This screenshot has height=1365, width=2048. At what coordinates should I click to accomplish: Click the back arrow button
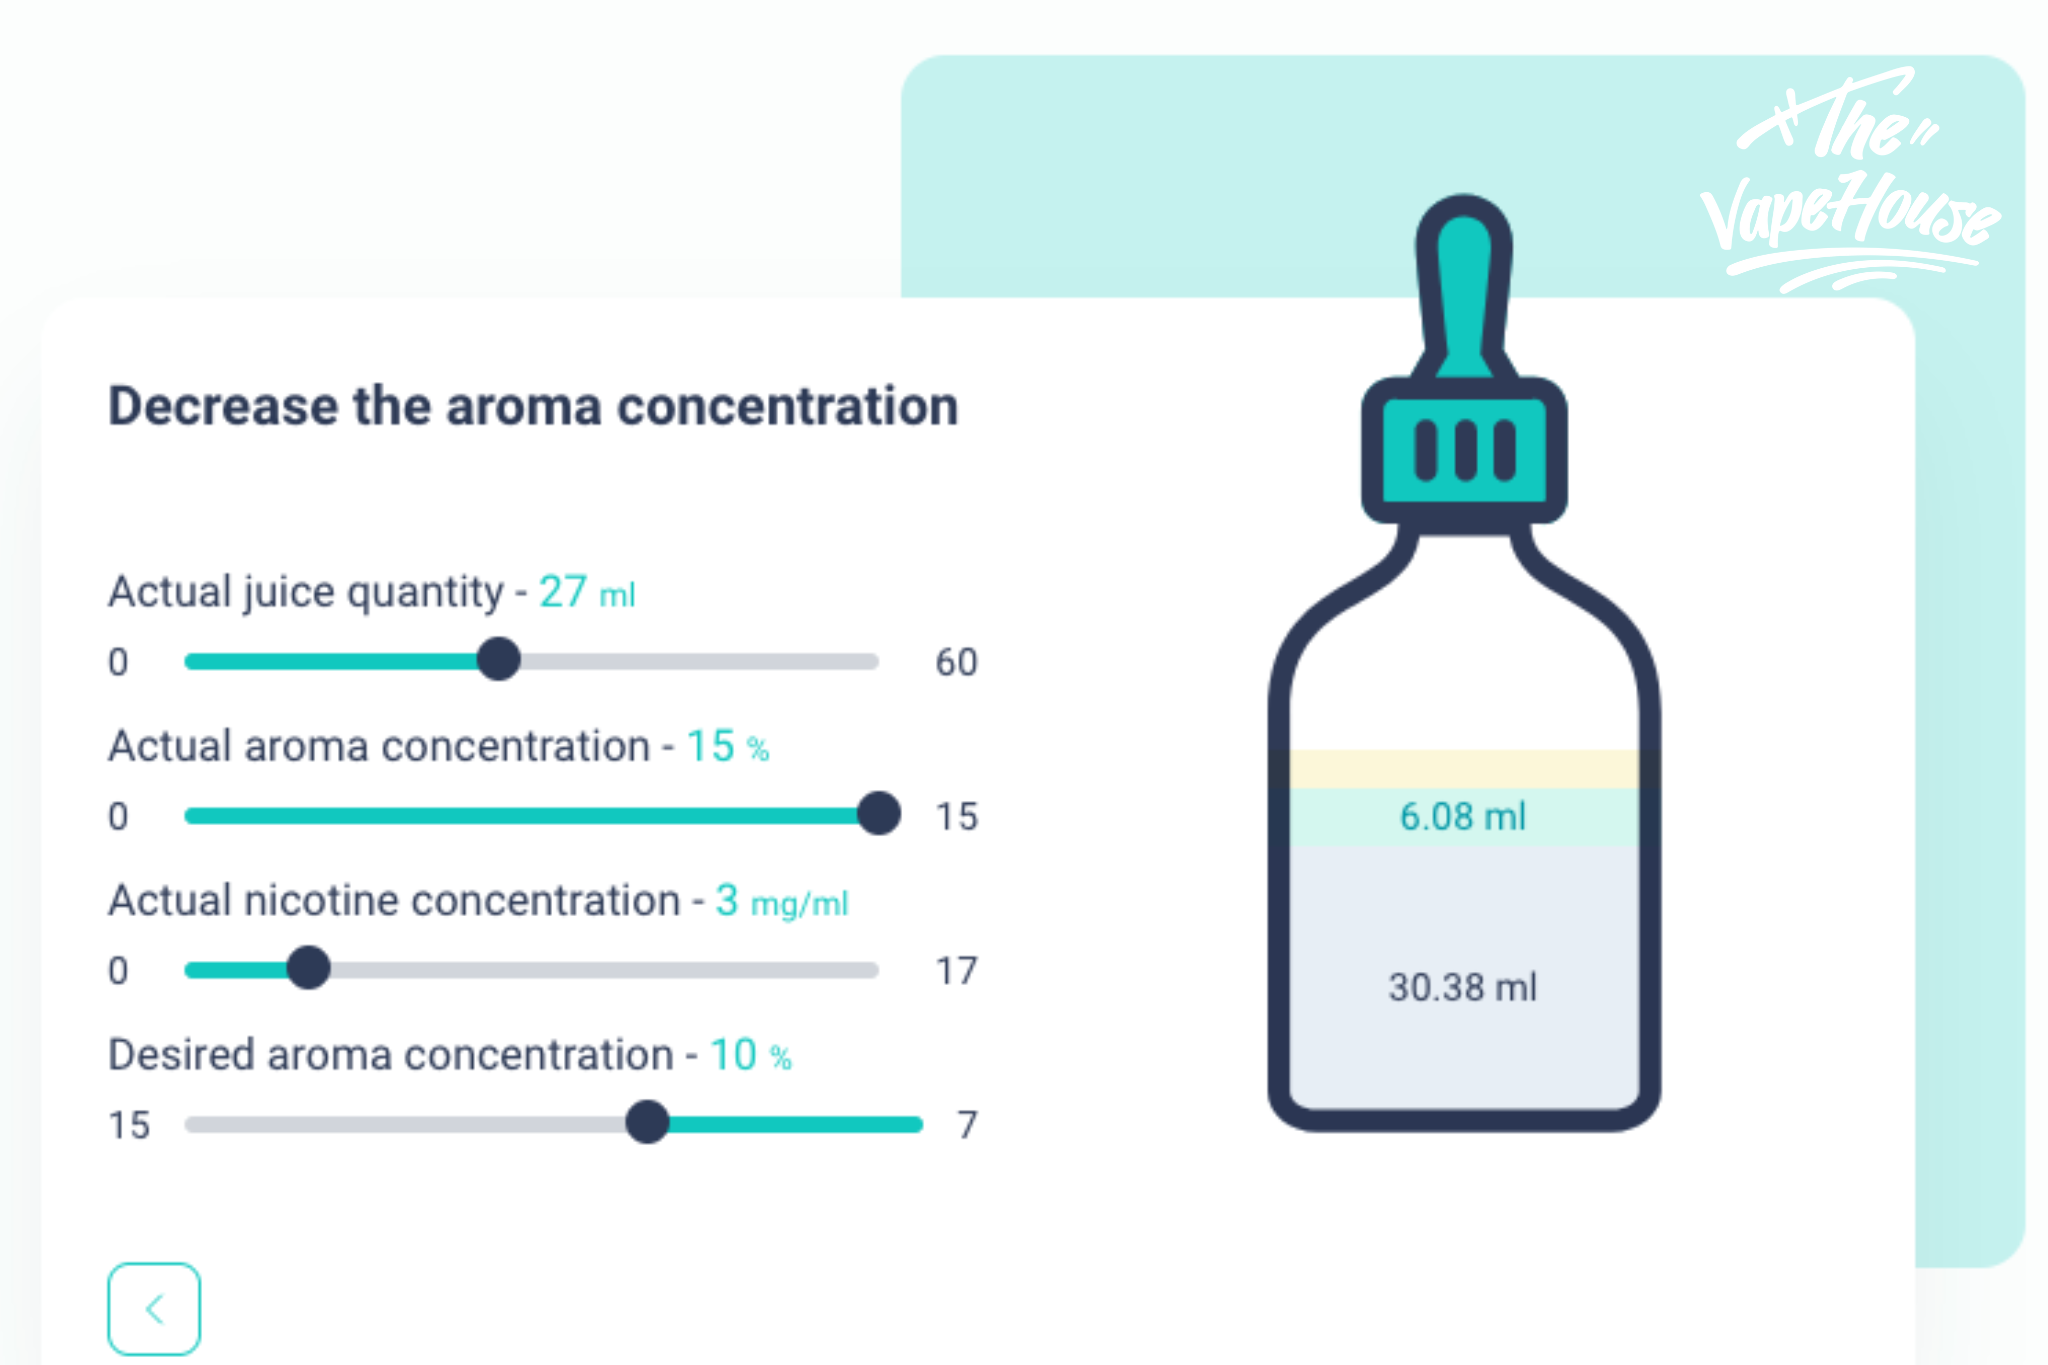pyautogui.click(x=154, y=1308)
